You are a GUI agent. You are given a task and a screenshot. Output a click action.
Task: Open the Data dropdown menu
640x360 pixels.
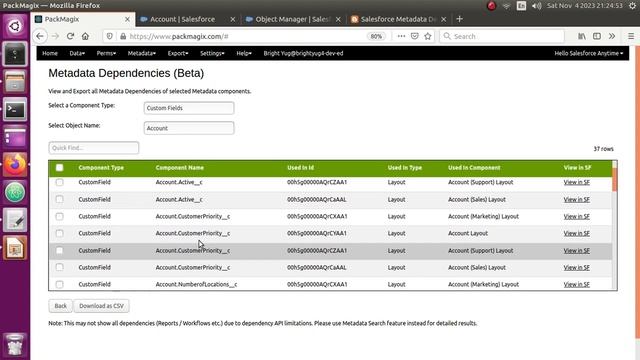[77, 53]
